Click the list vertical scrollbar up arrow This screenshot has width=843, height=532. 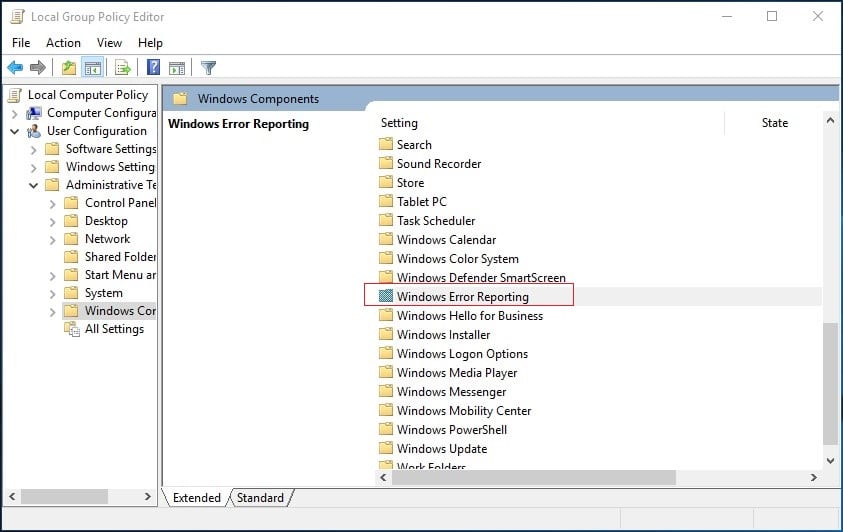click(830, 120)
